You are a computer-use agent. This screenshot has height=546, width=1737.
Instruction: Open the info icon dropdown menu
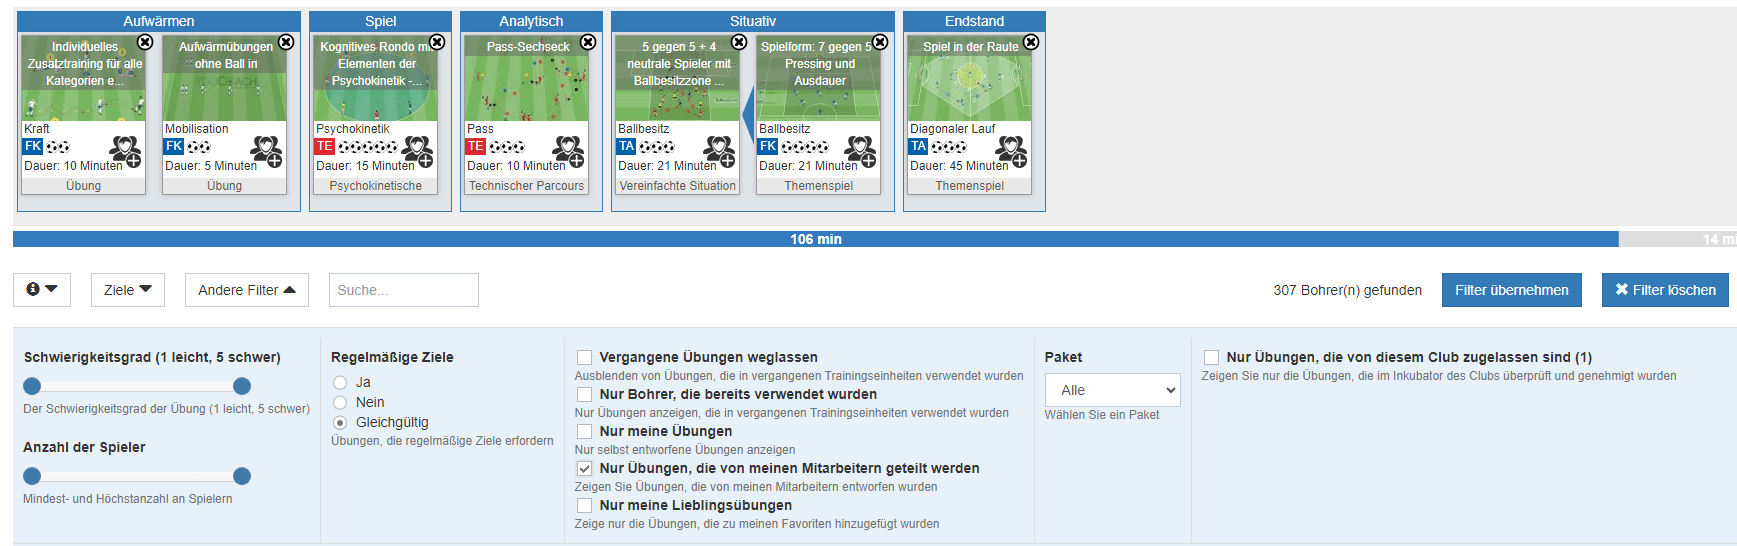[x=42, y=290]
